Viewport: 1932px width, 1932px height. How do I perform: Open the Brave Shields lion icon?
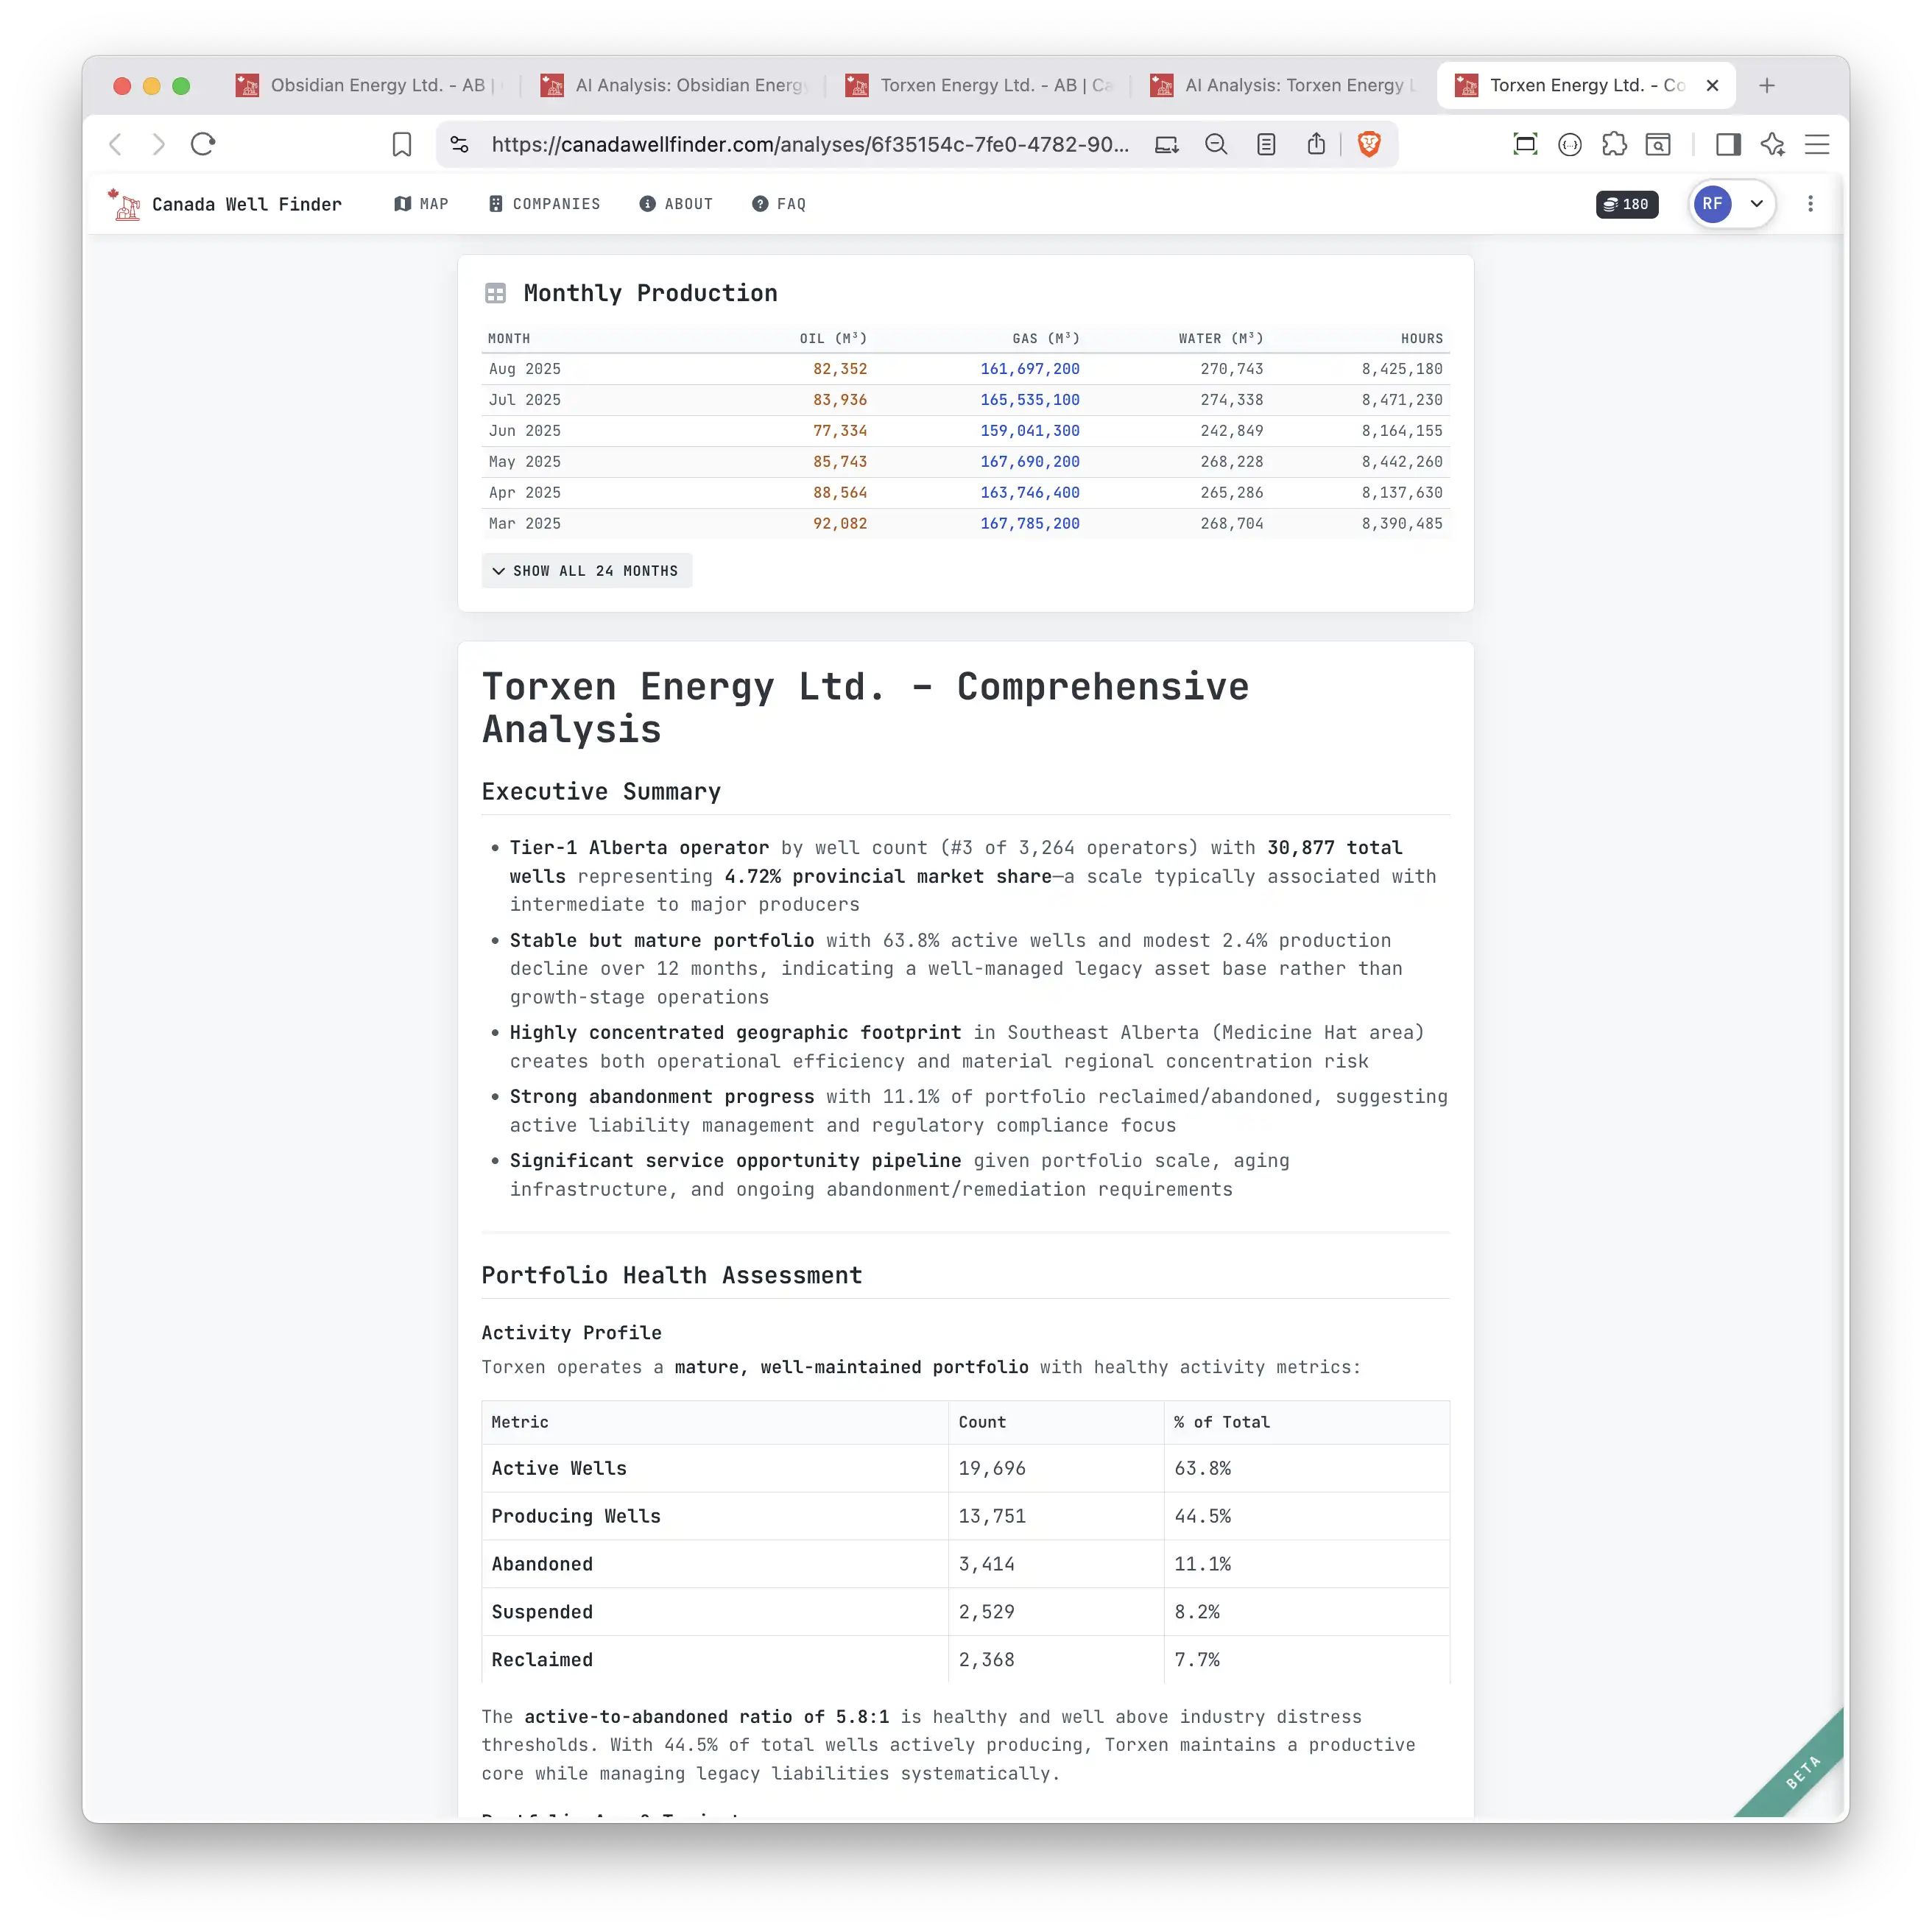[x=1369, y=144]
